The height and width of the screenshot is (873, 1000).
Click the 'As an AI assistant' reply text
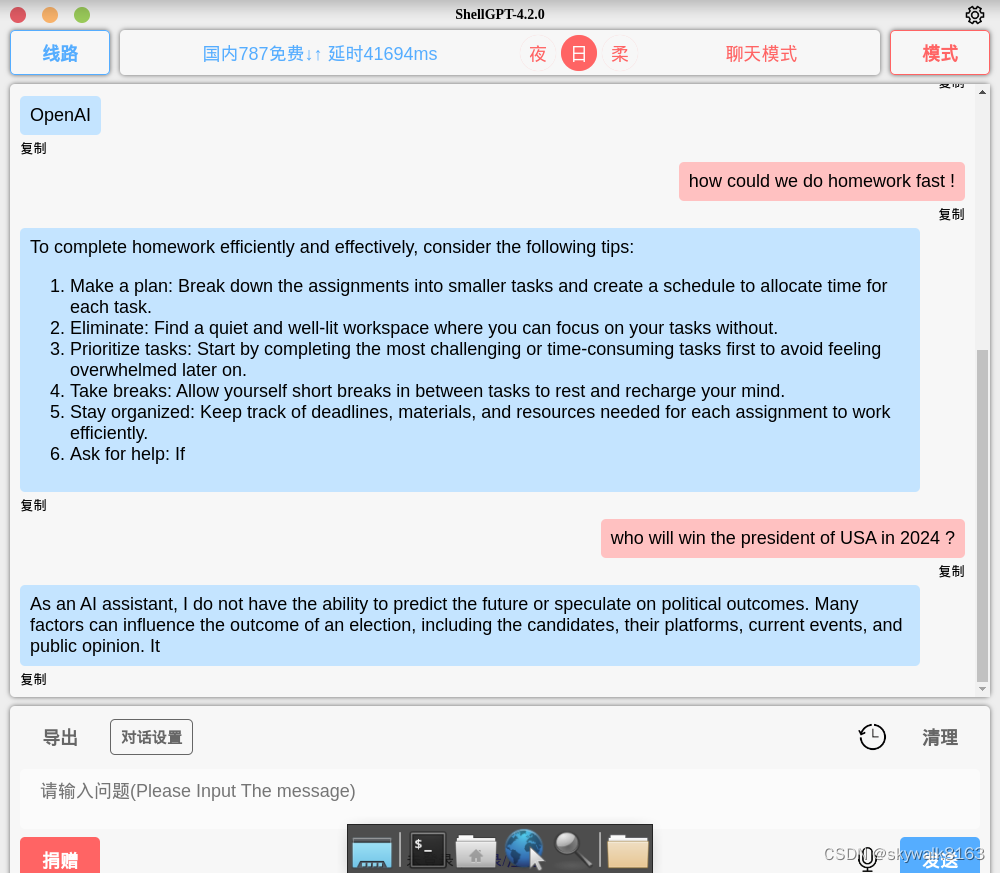pyautogui.click(x=466, y=625)
